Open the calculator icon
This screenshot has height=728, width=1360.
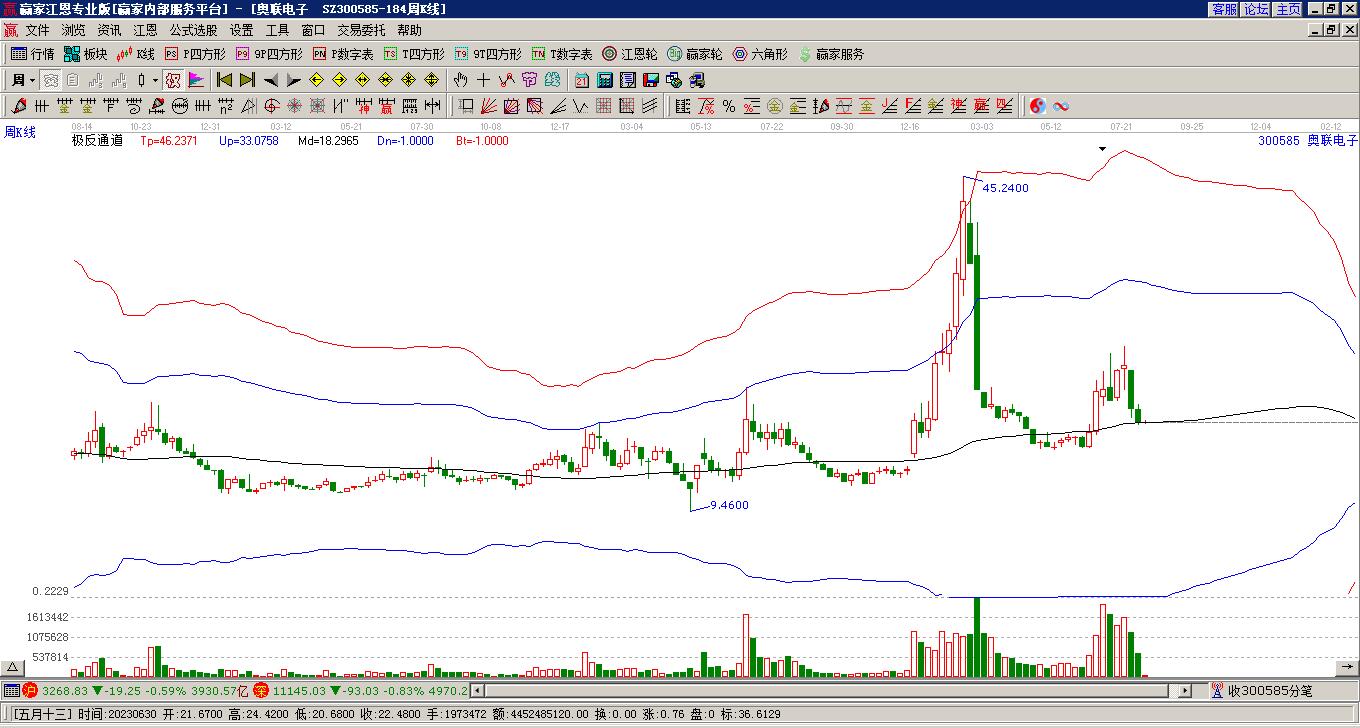pos(604,80)
